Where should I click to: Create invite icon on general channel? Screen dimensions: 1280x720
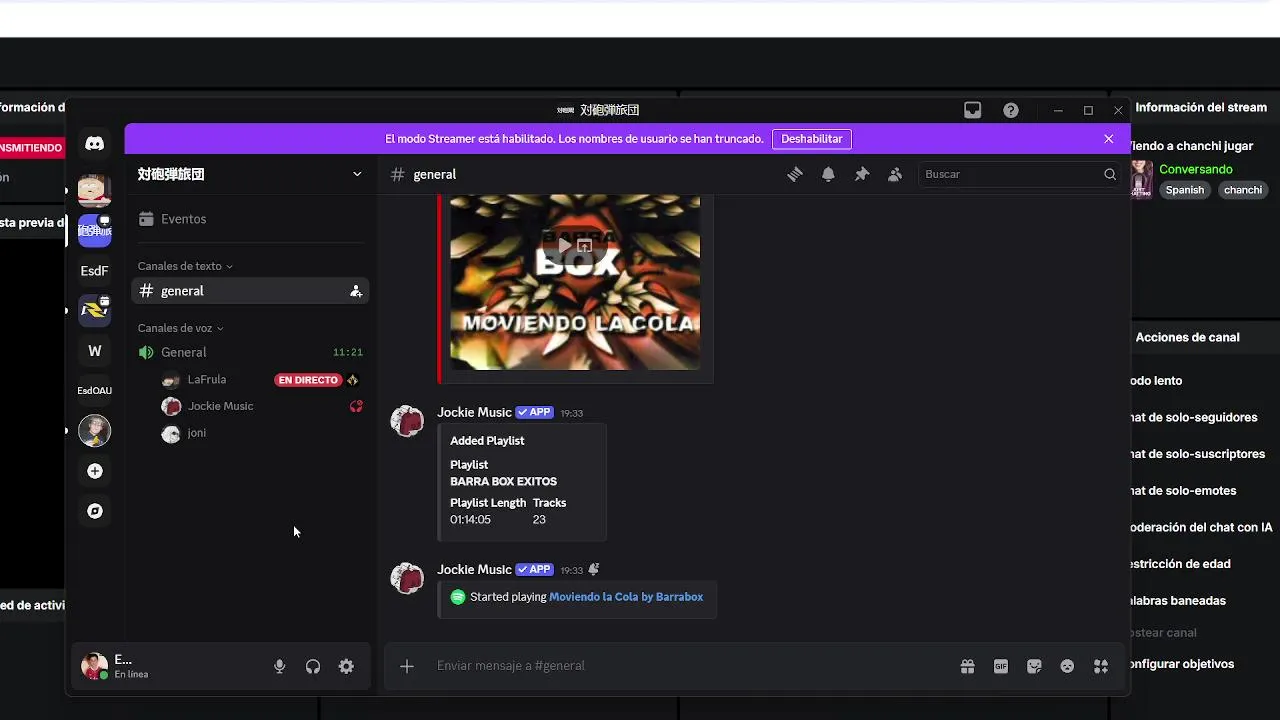[355, 291]
